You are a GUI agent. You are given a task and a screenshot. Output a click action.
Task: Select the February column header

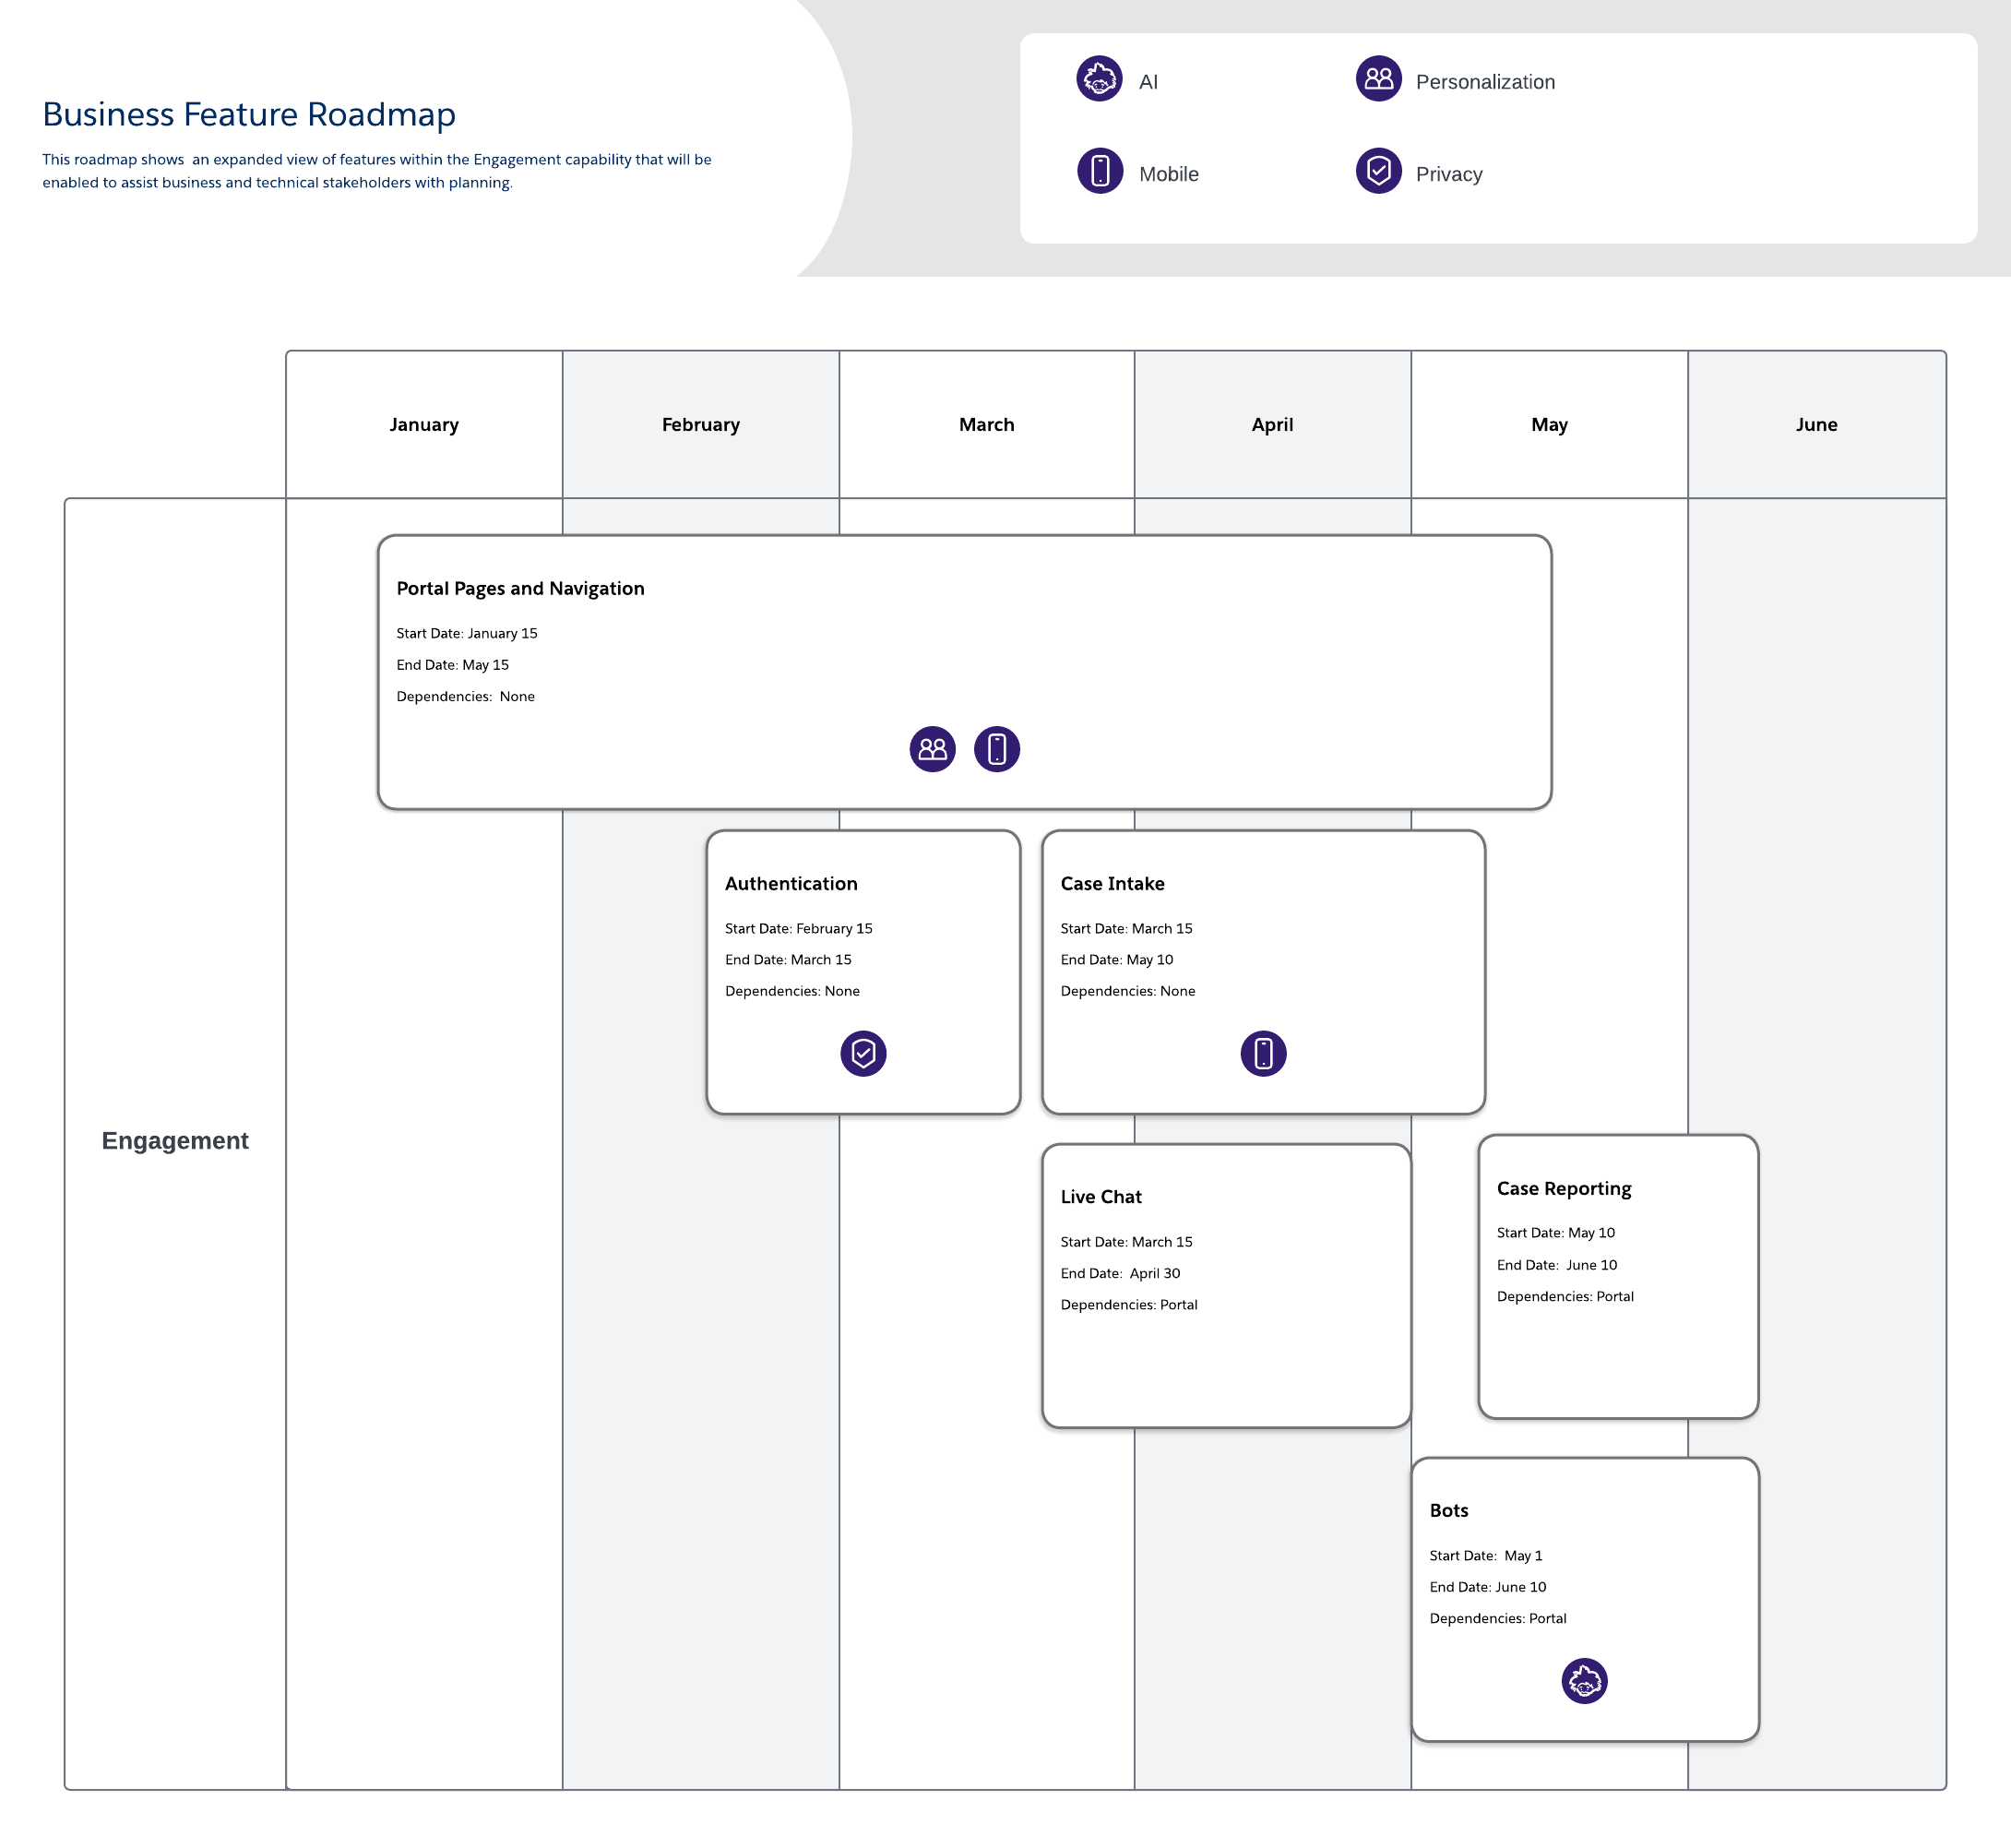pyautogui.click(x=700, y=425)
